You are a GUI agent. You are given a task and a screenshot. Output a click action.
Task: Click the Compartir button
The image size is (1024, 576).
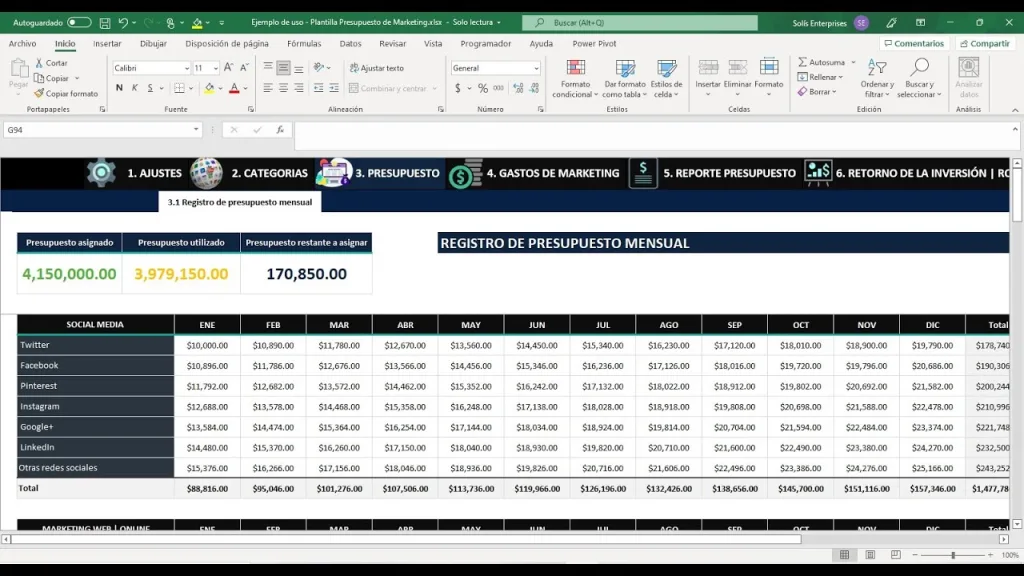click(x=985, y=44)
